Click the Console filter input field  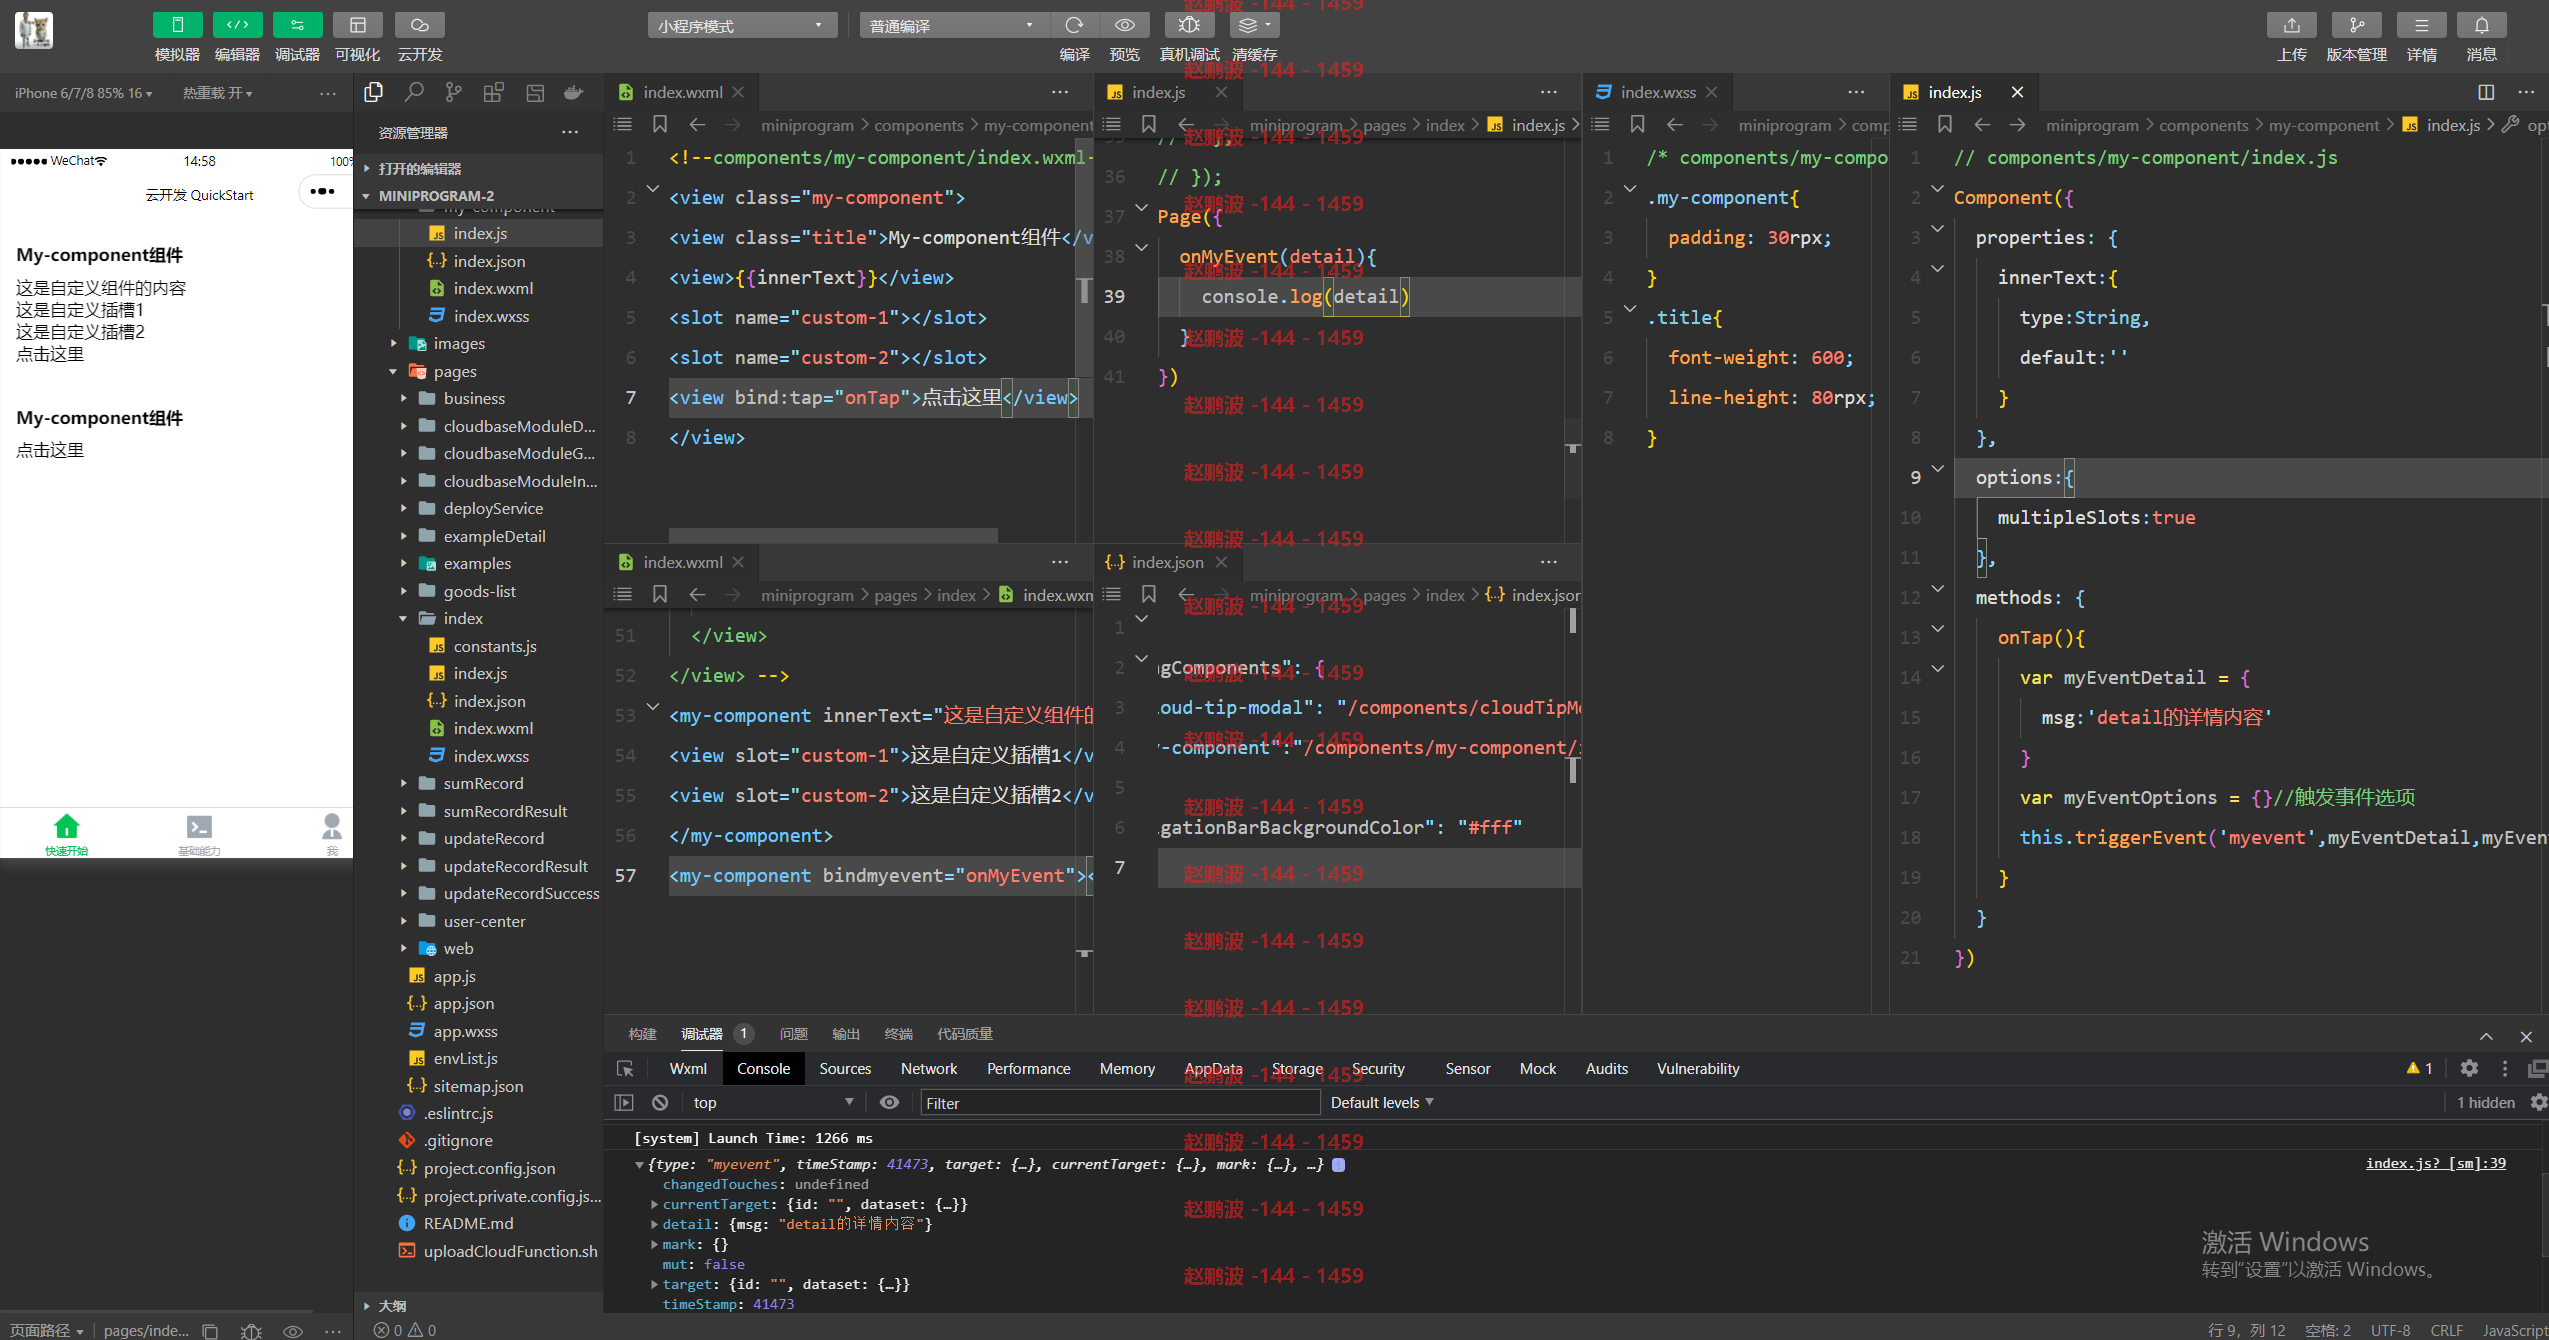pos(1120,1103)
